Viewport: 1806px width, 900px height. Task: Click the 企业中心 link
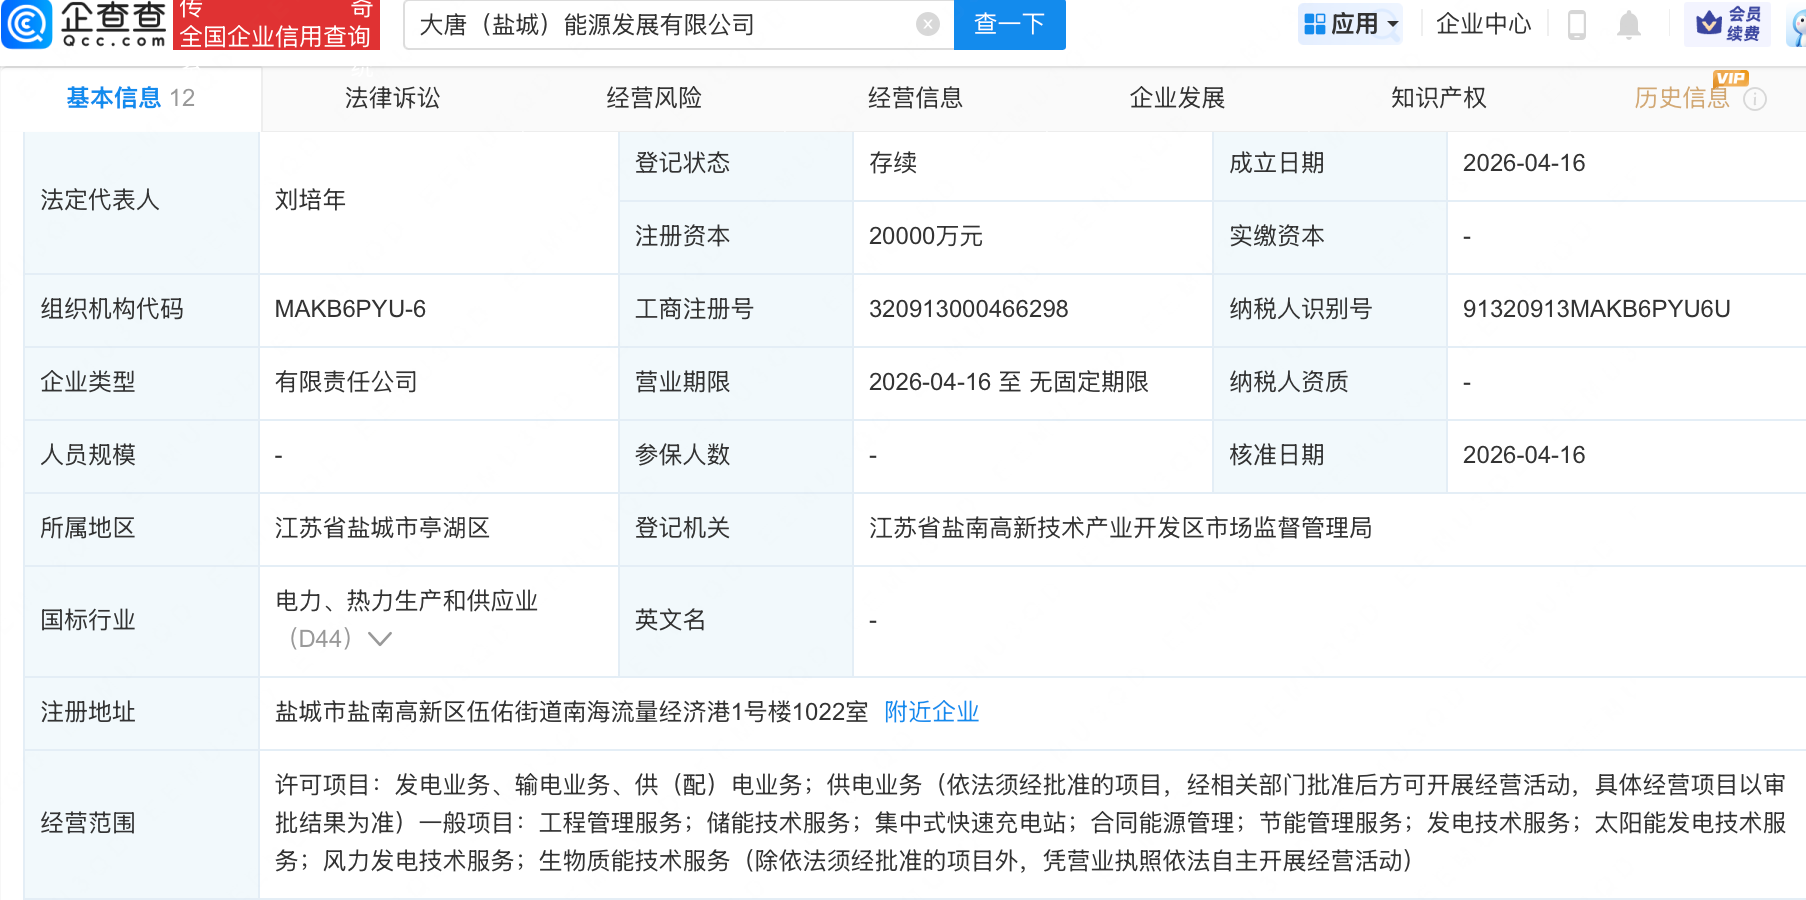pos(1483,24)
